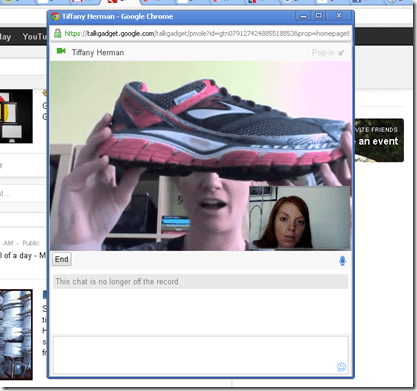Image resolution: width=417 pixels, height=391 pixels.
Task: Click the Chrome logo in the title bar
Action: click(55, 16)
